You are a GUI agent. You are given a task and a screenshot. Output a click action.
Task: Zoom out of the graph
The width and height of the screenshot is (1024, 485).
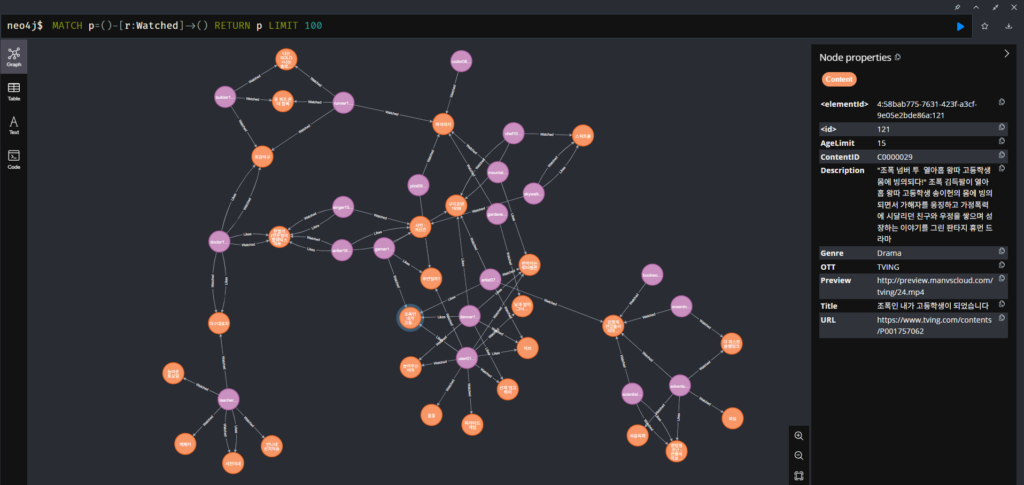(799, 456)
